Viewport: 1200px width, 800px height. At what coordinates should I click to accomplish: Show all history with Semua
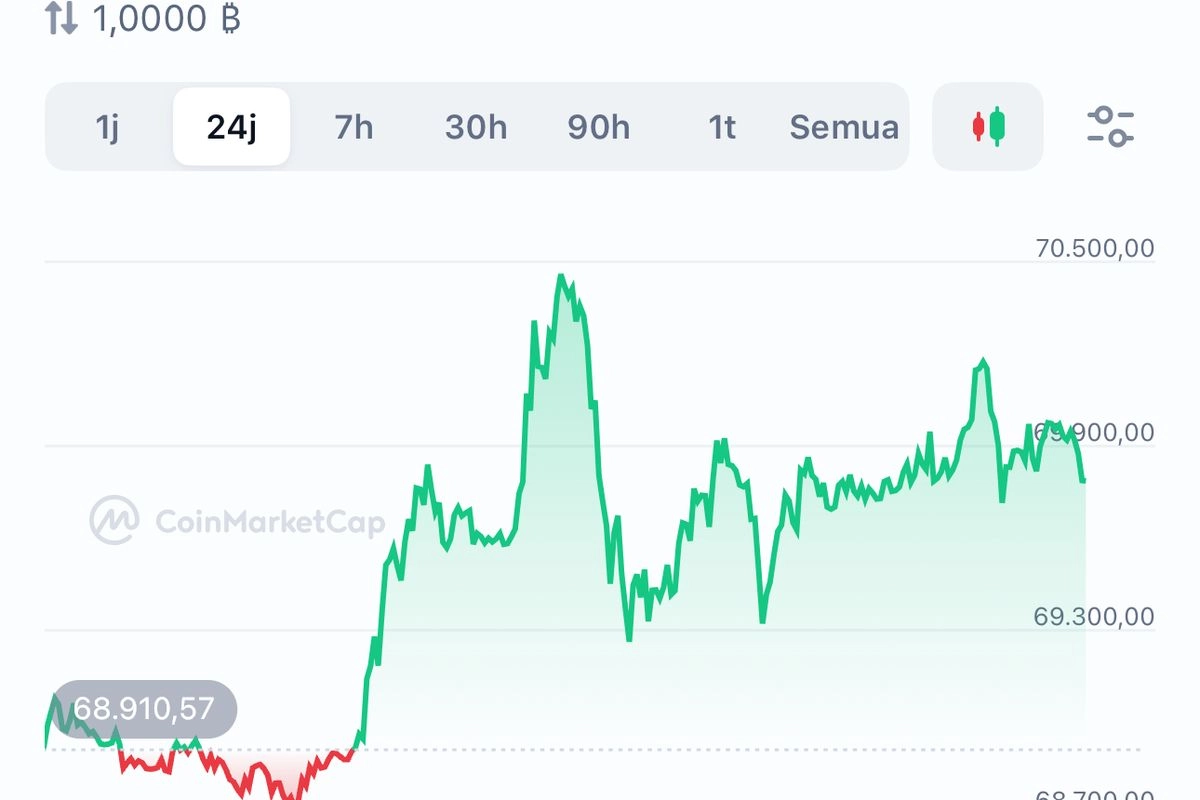tap(843, 127)
